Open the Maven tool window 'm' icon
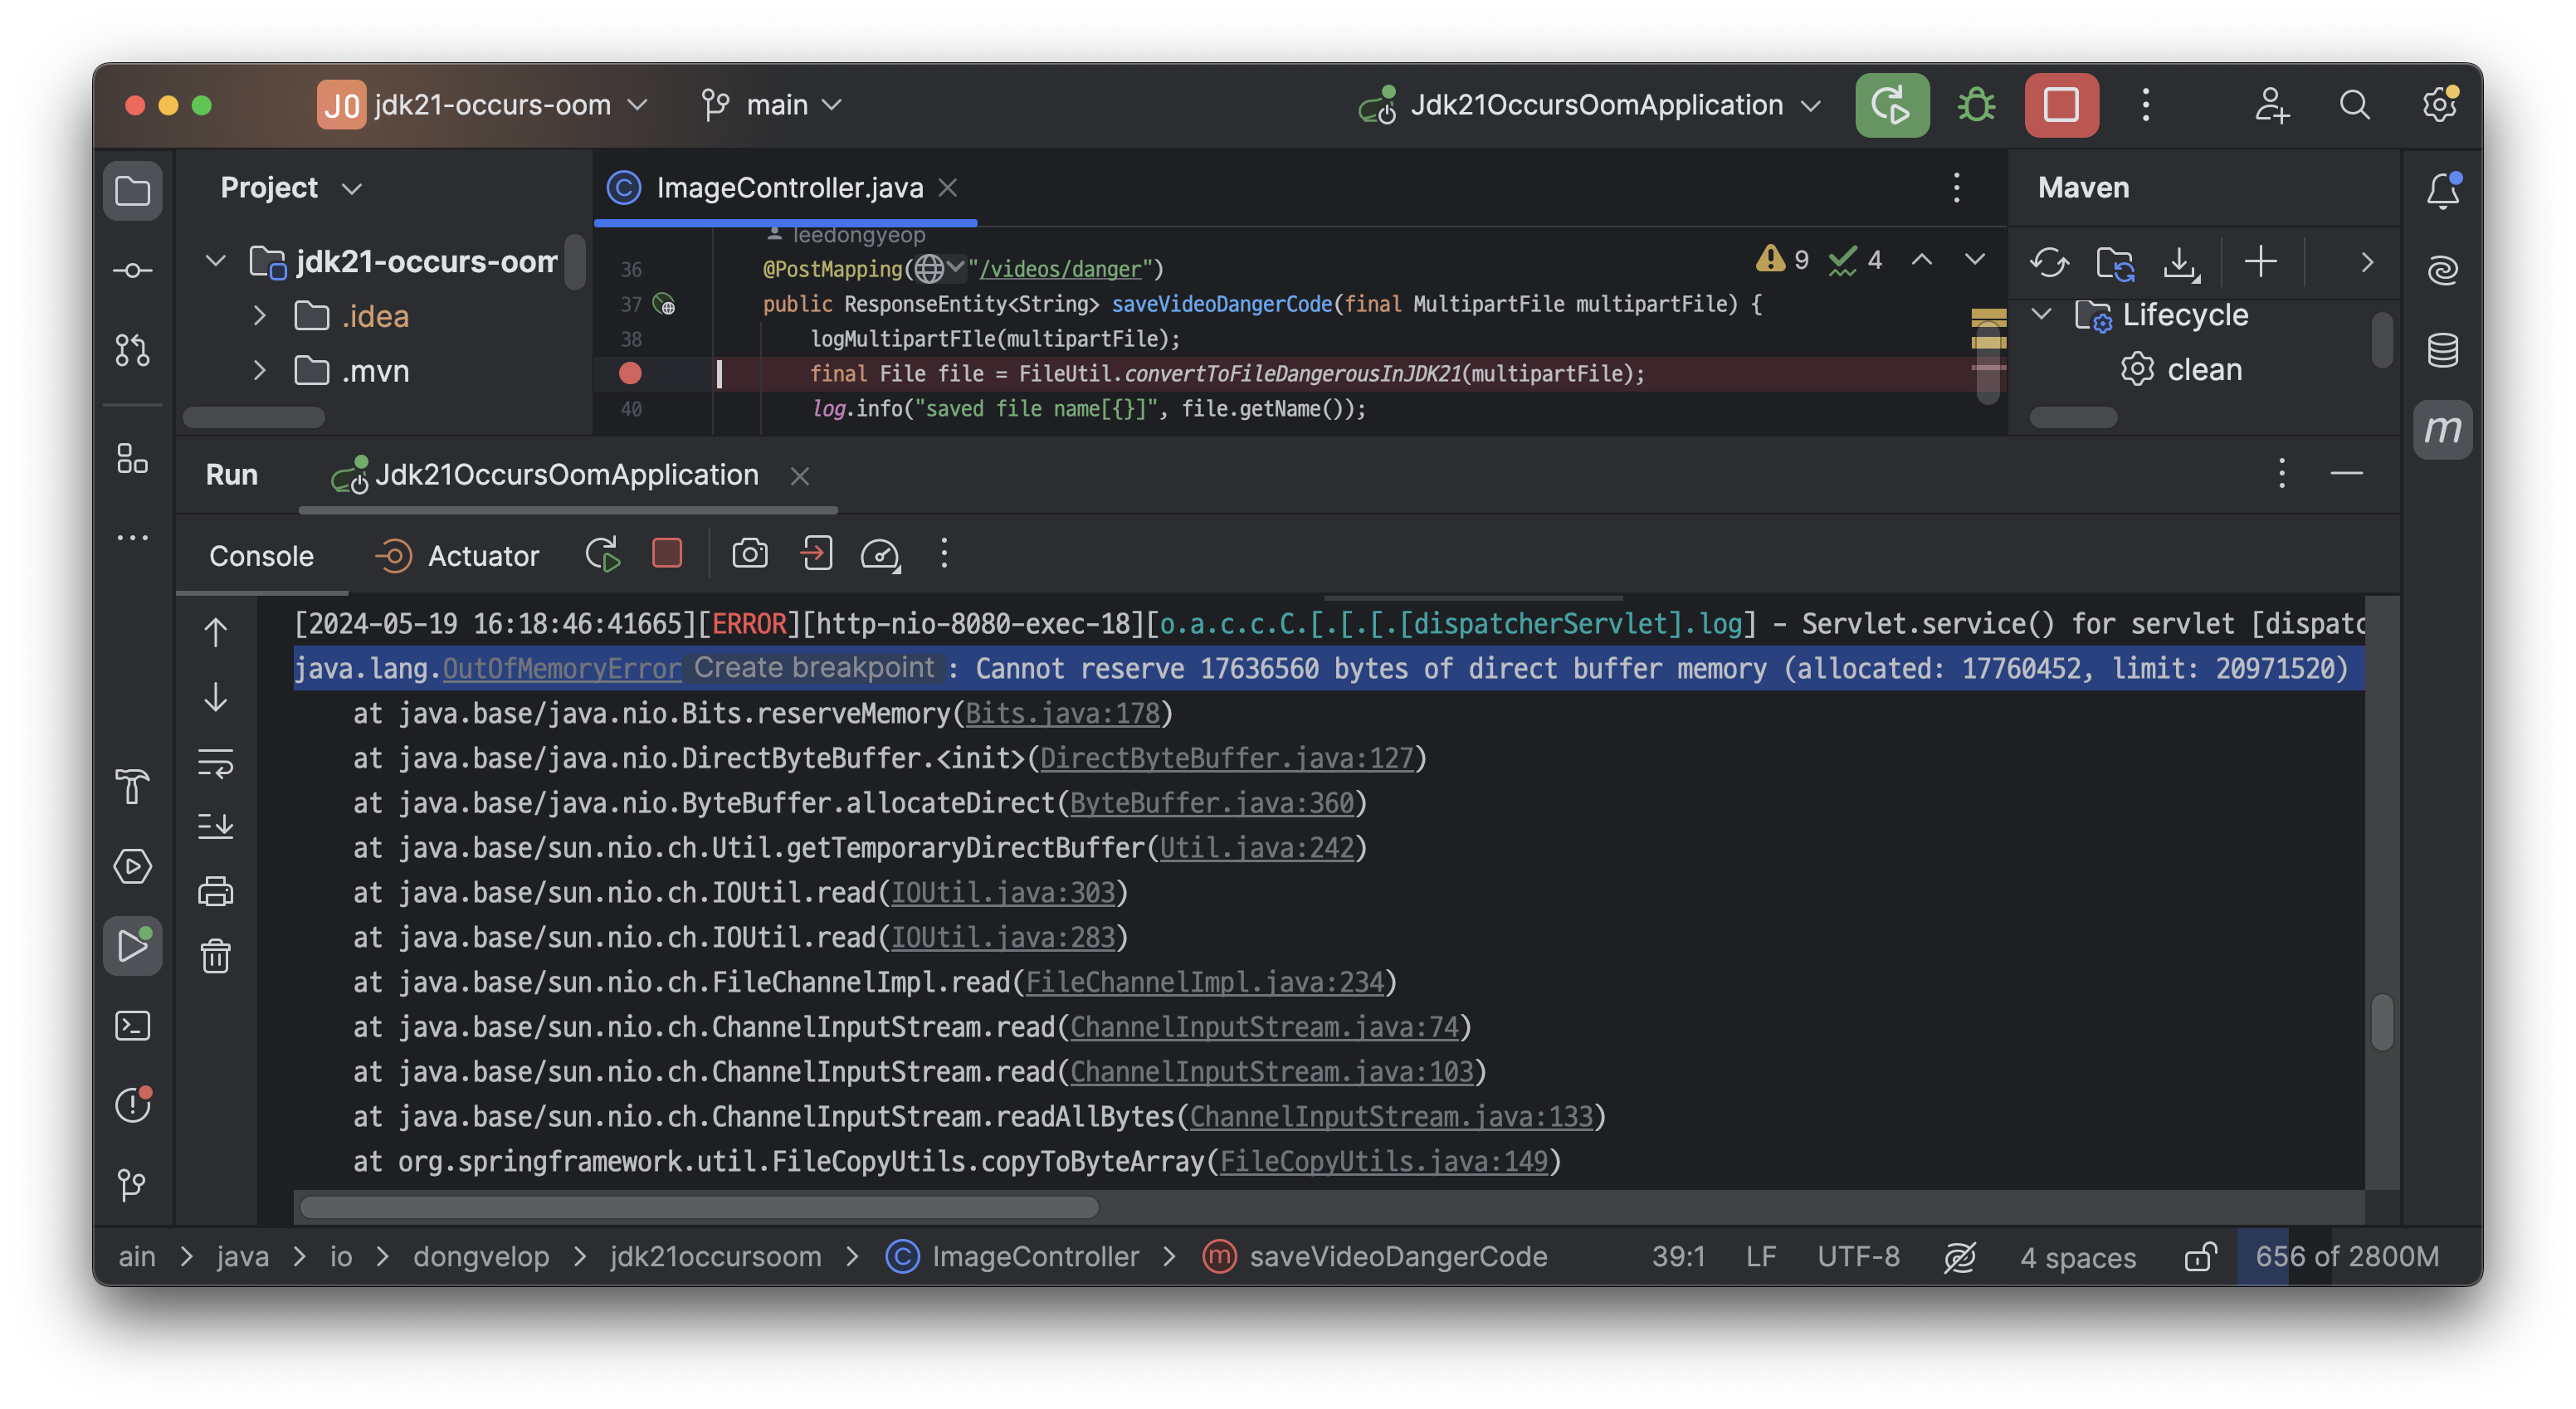Screen dimensions: 2576x1409 pyautogui.click(x=2442, y=430)
